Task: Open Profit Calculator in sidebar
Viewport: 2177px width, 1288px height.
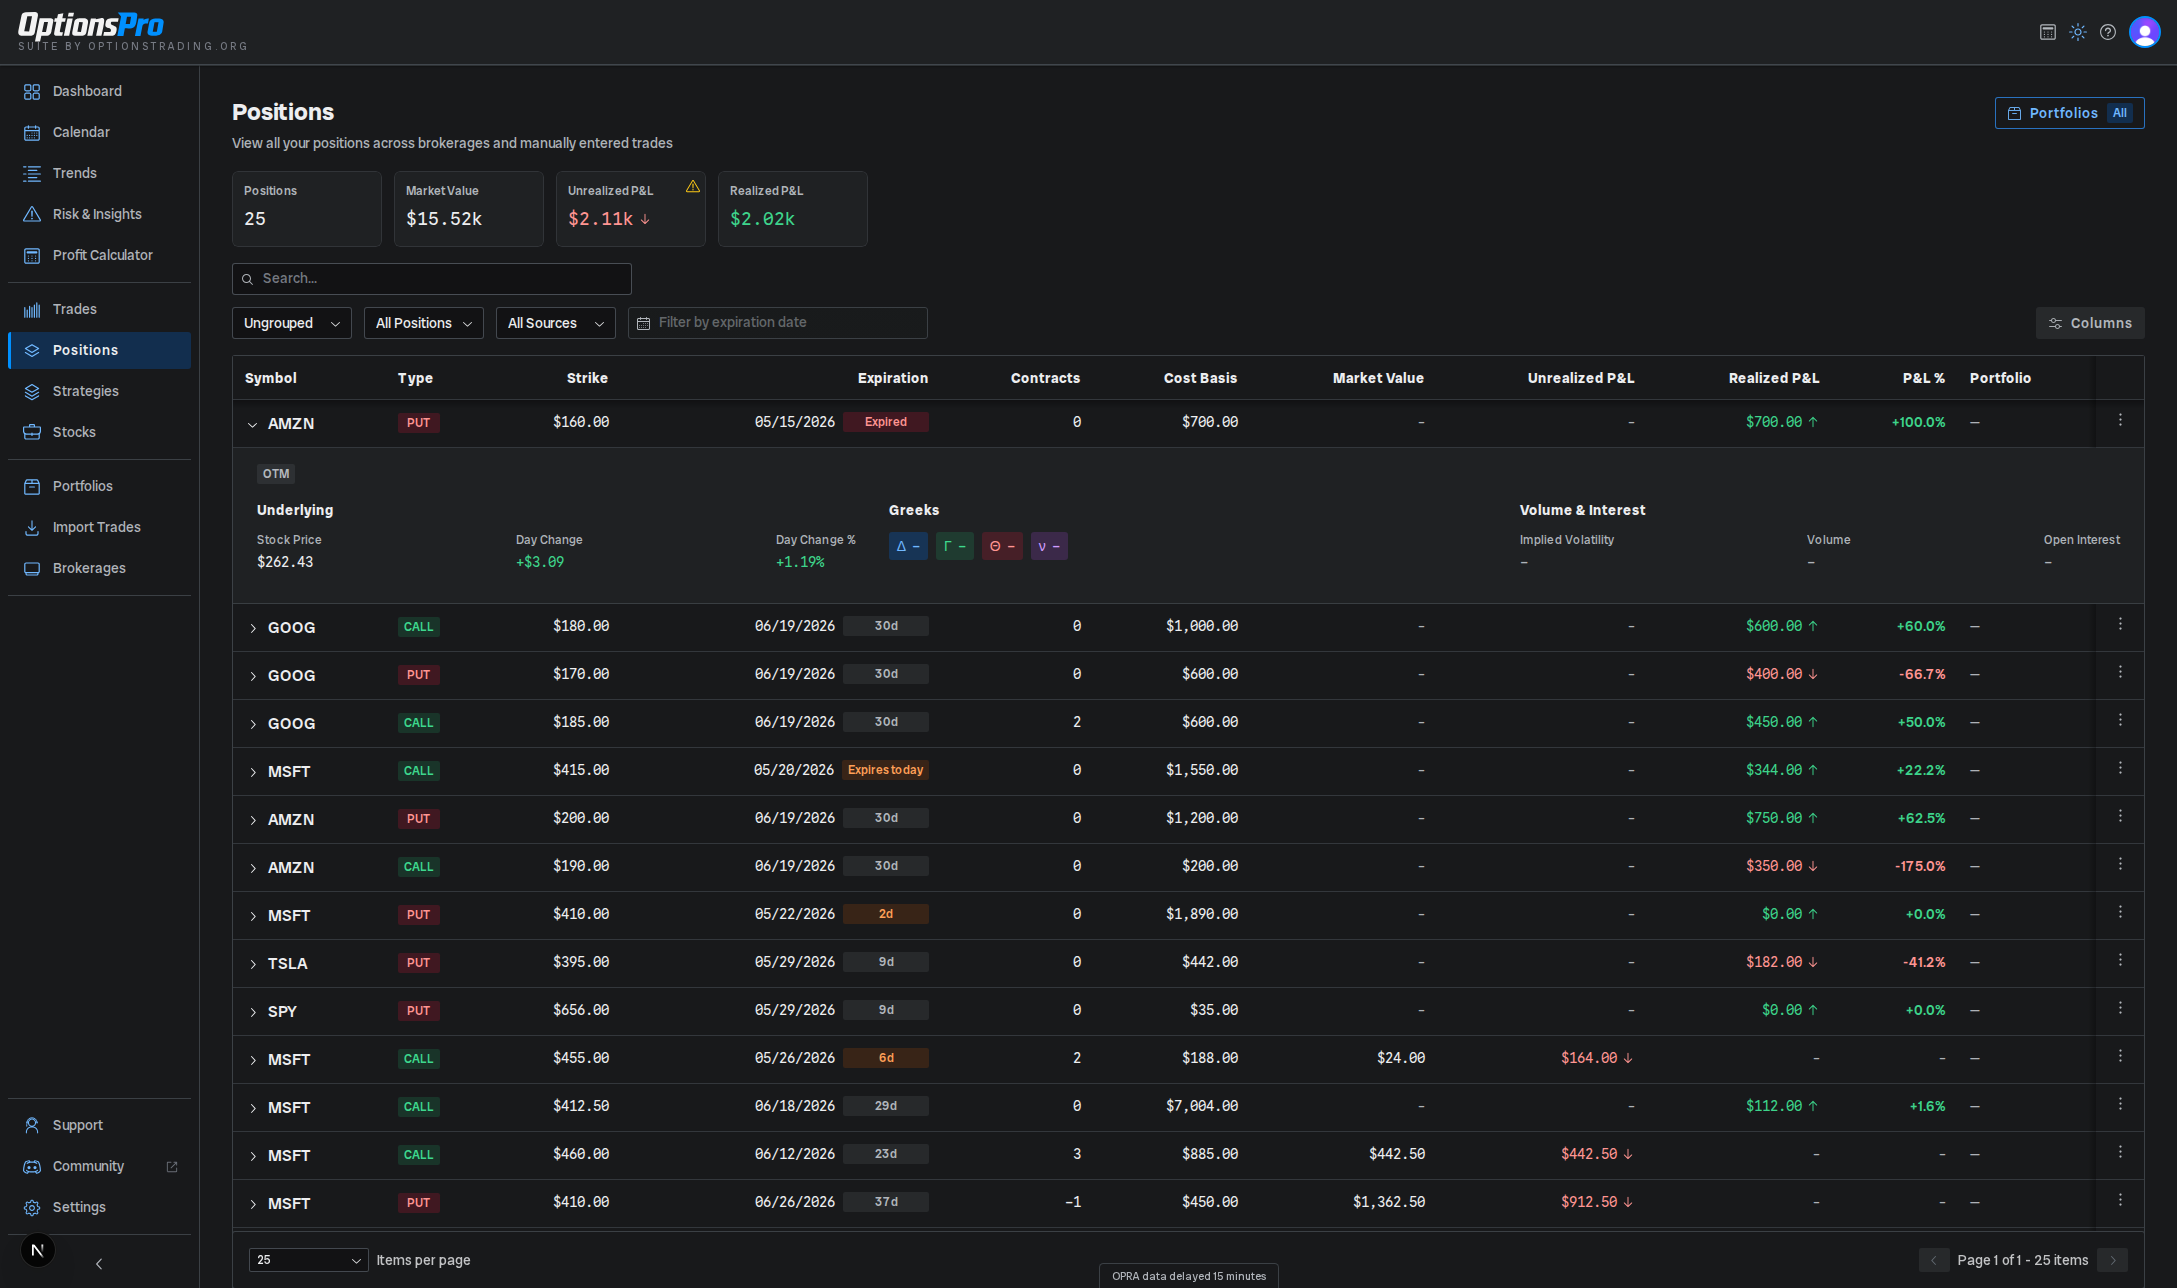Action: point(99,255)
